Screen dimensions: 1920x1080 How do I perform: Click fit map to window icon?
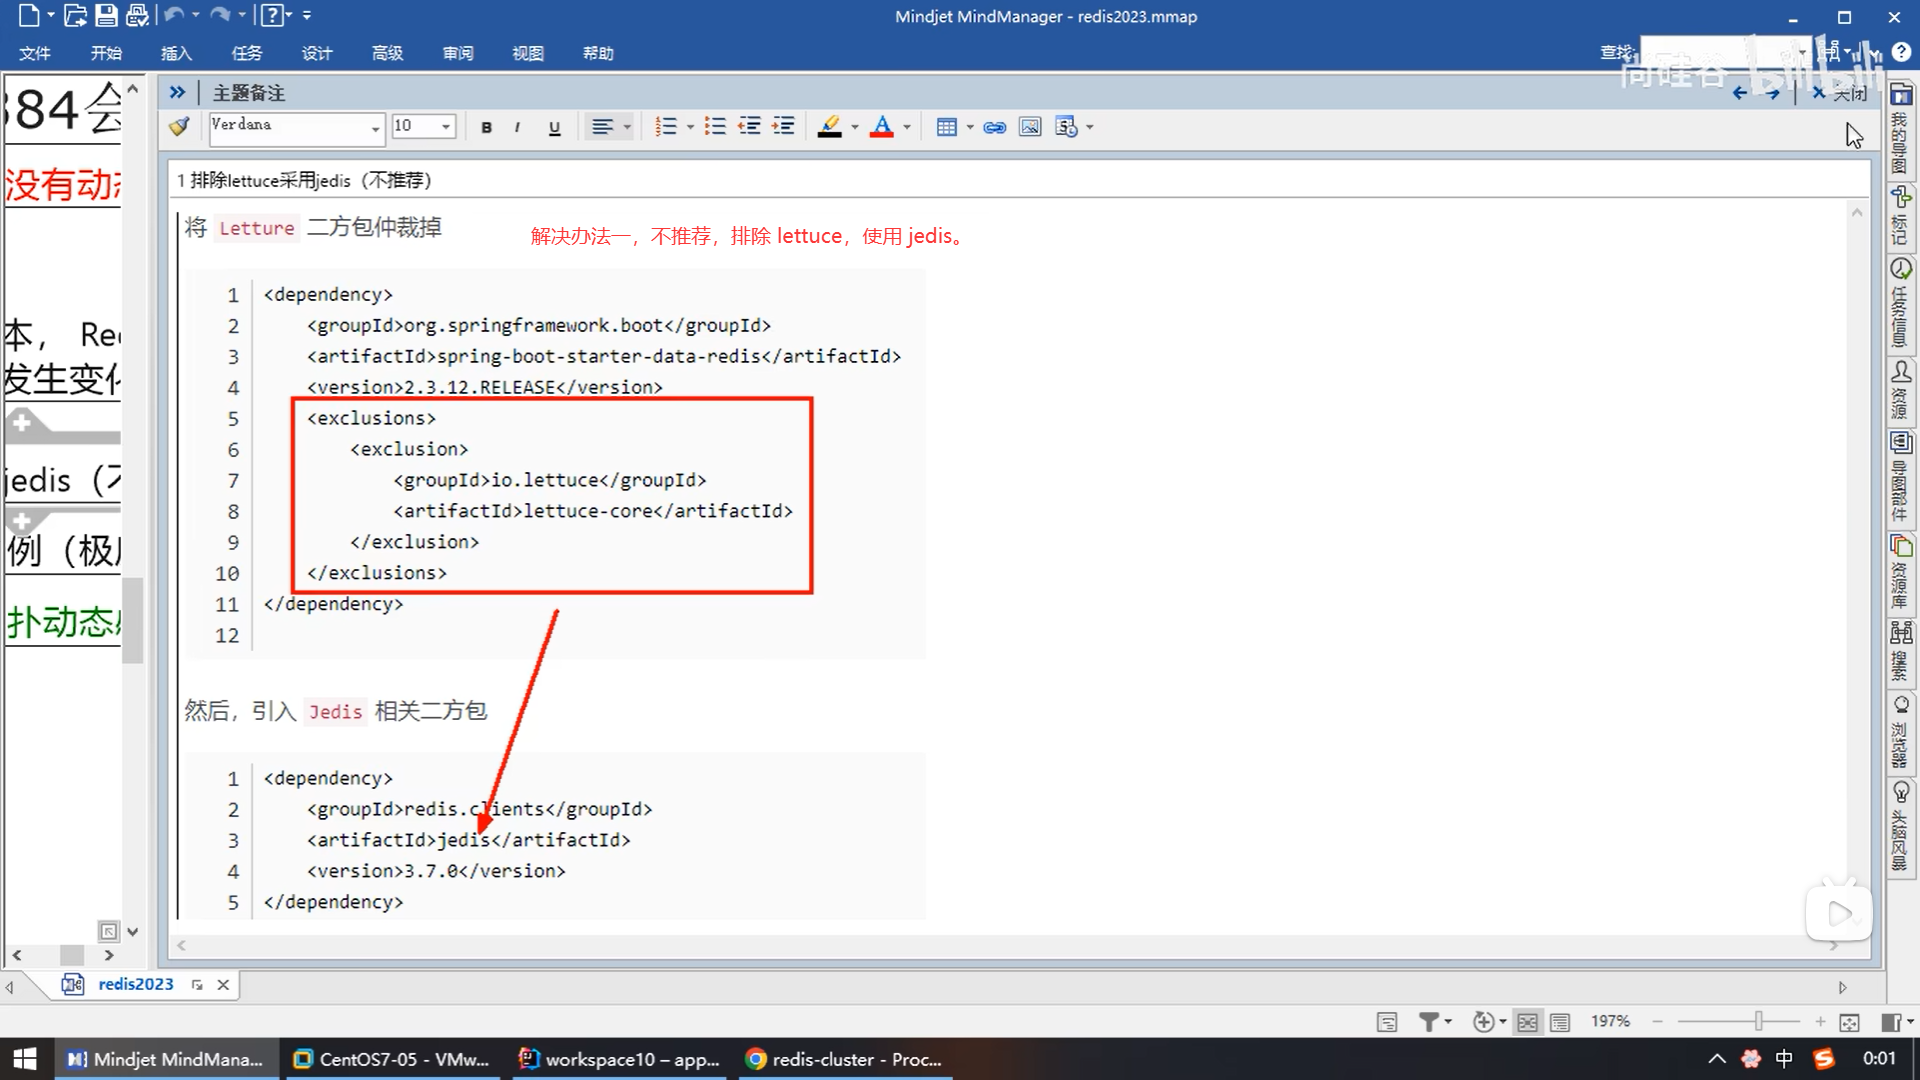click(x=1849, y=1022)
